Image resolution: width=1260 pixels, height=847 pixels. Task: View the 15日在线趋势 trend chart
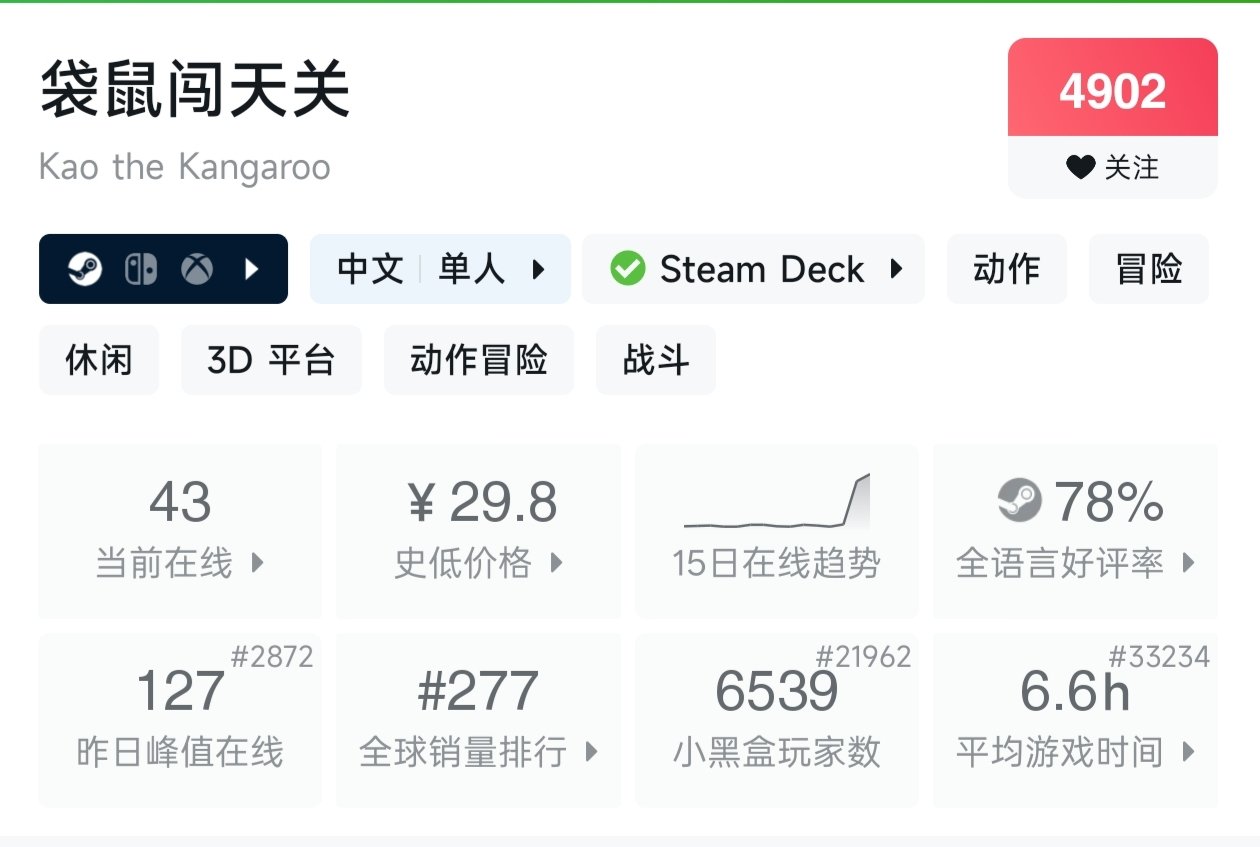click(777, 531)
